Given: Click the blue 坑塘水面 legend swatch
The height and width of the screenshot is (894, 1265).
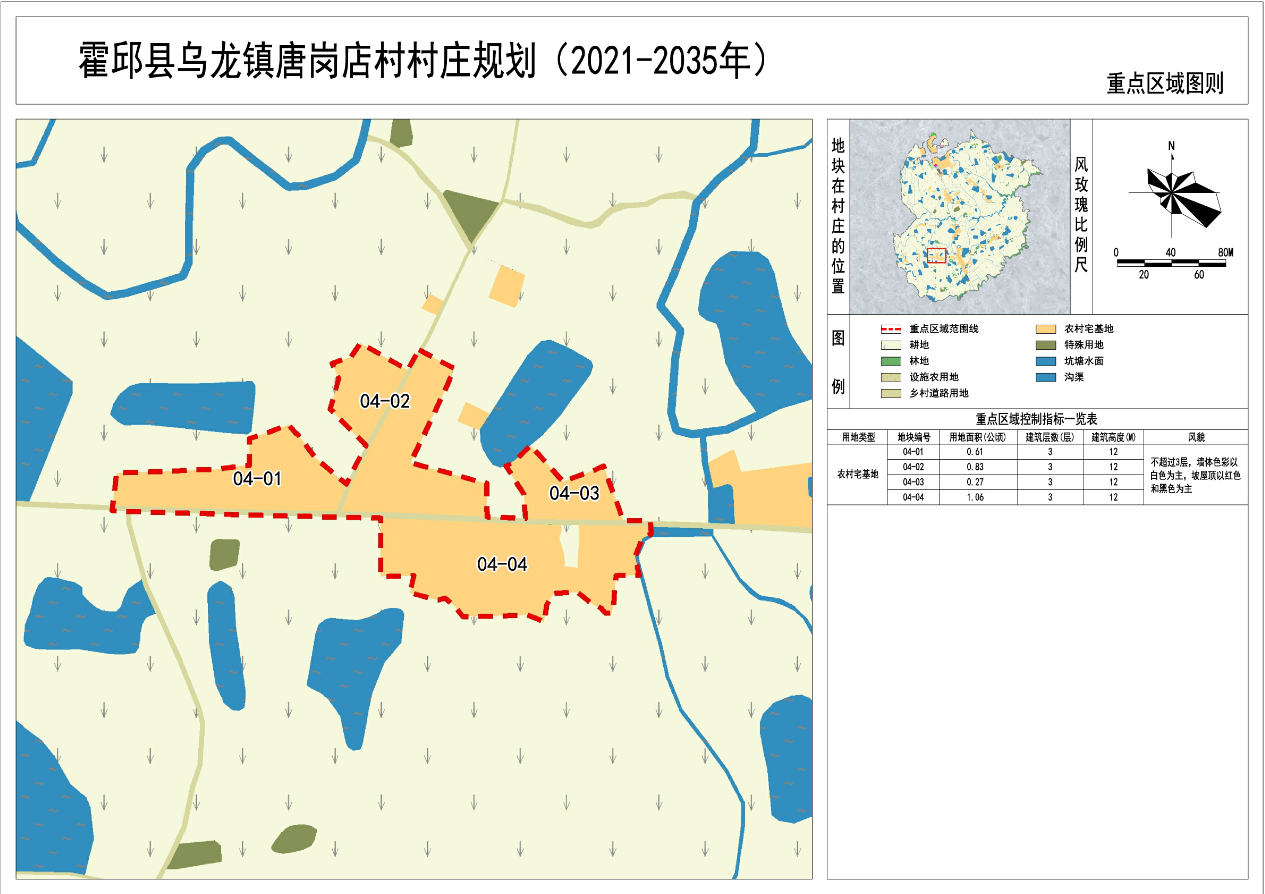Looking at the screenshot, I should click(x=1045, y=361).
